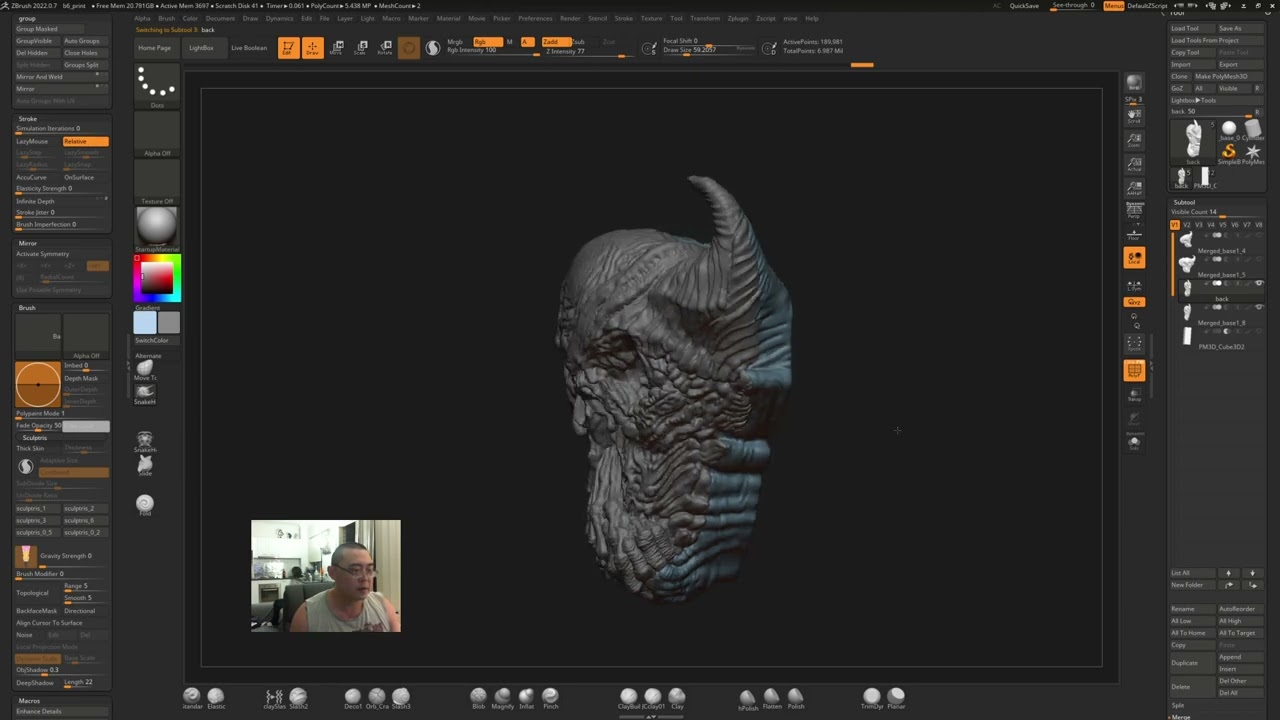Collapse the Mirror section
Screen dimensions: 1280x720
pyautogui.click(x=27, y=243)
